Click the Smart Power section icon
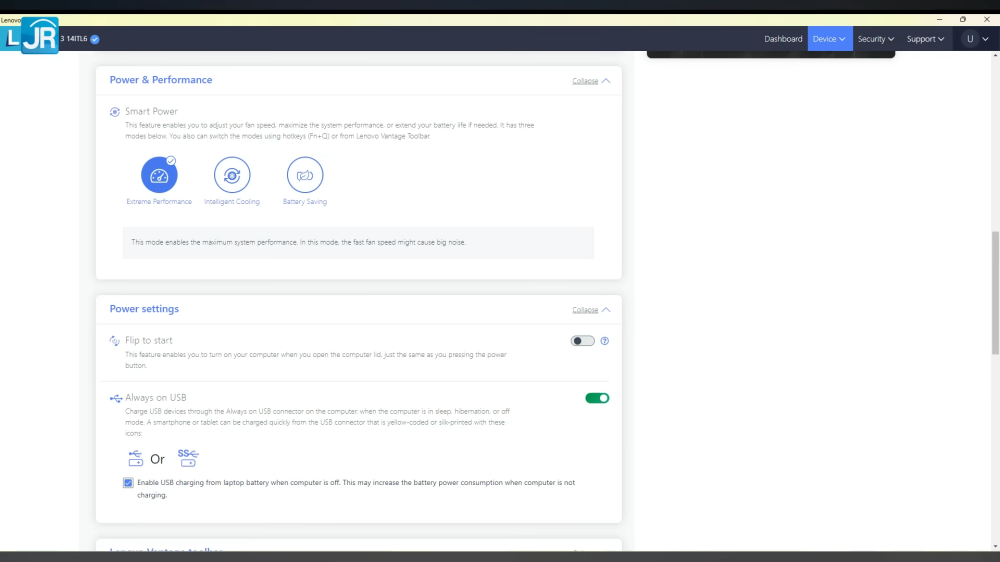 (x=115, y=112)
